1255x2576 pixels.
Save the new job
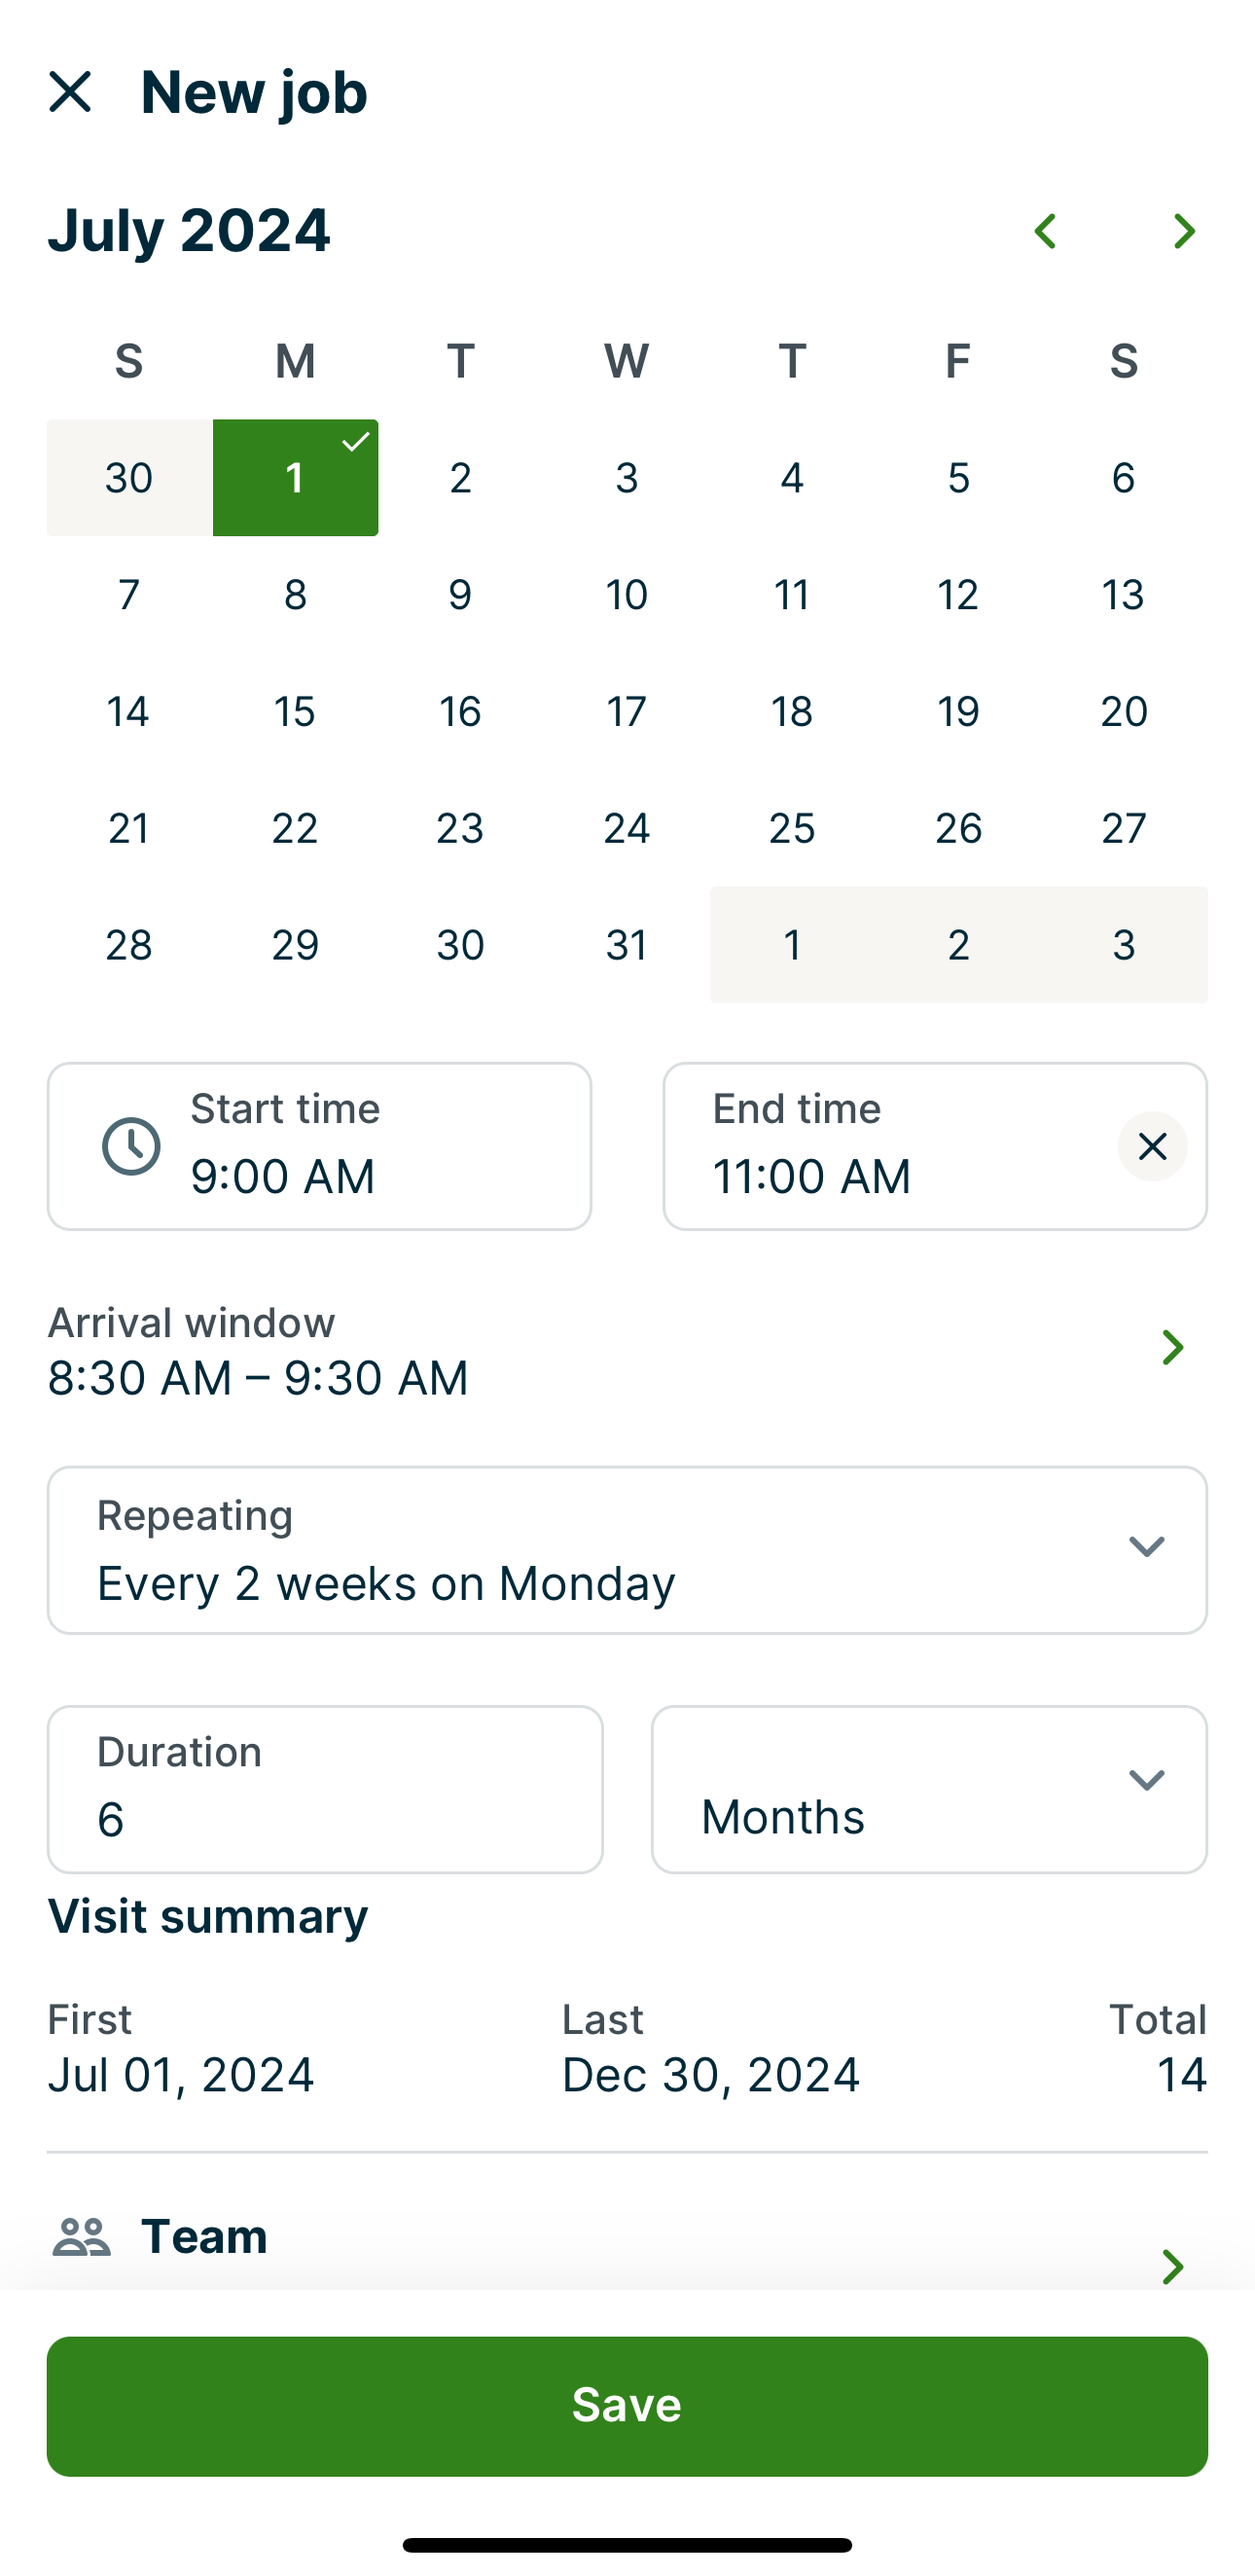coord(627,2405)
